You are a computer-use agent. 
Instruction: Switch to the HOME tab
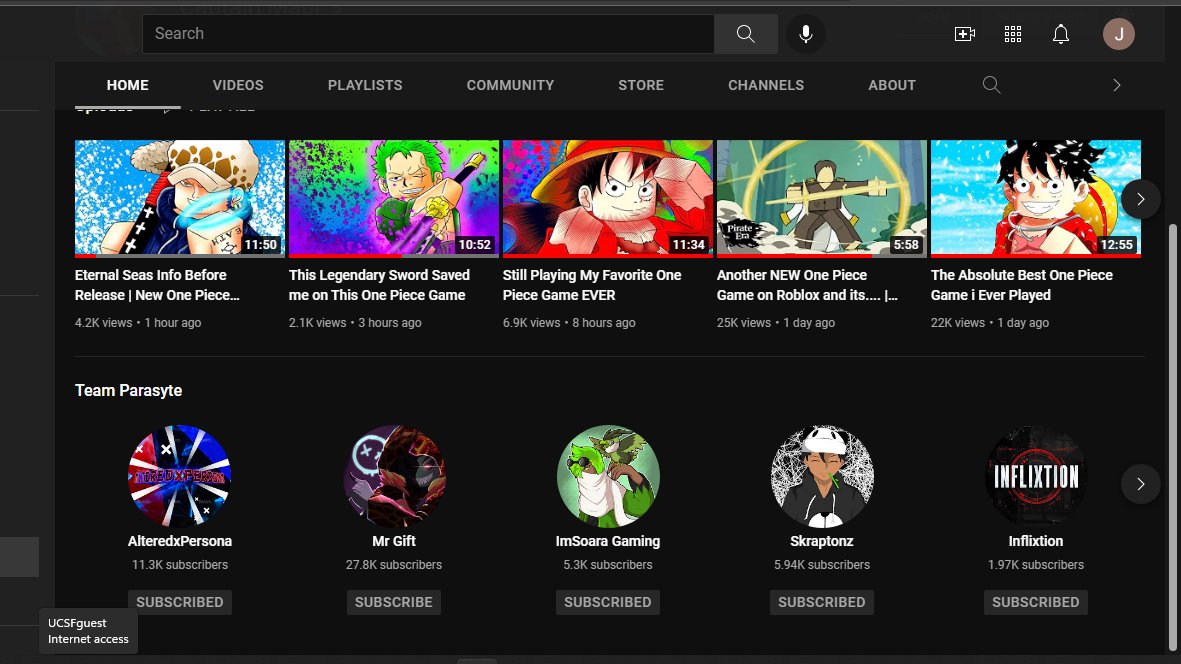tap(127, 85)
